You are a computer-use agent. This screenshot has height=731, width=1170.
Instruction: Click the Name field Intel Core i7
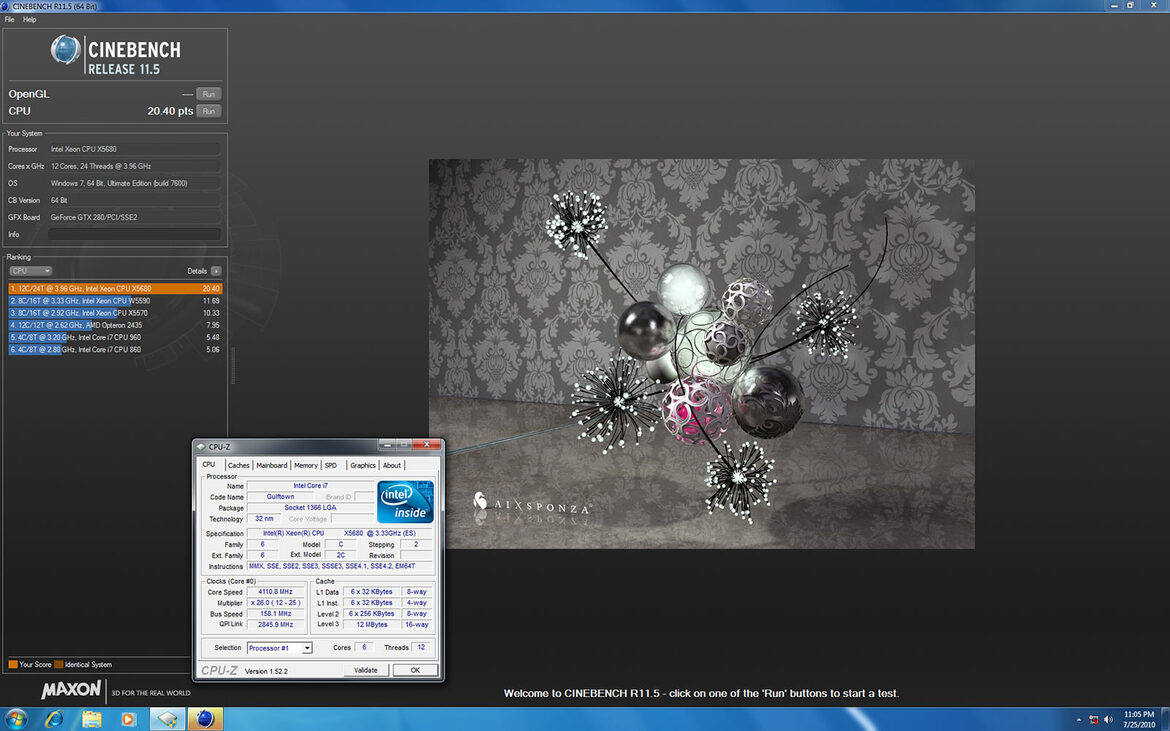310,486
